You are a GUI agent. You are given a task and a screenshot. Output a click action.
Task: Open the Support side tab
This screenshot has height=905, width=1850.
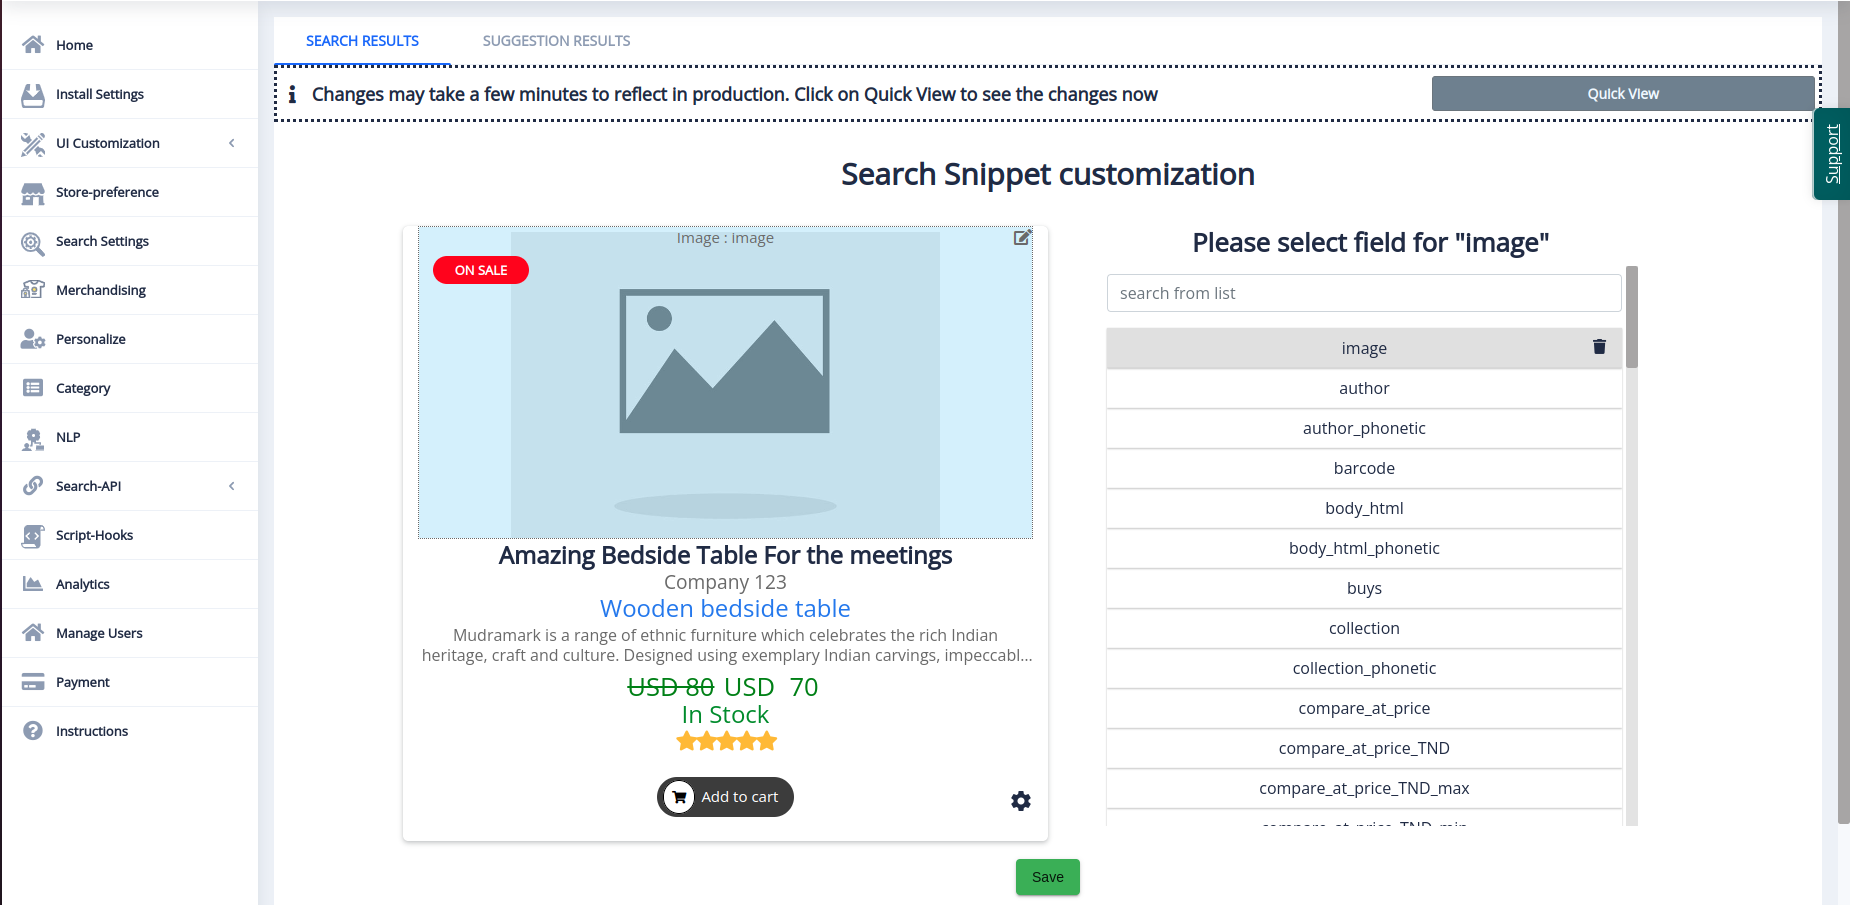pos(1832,154)
